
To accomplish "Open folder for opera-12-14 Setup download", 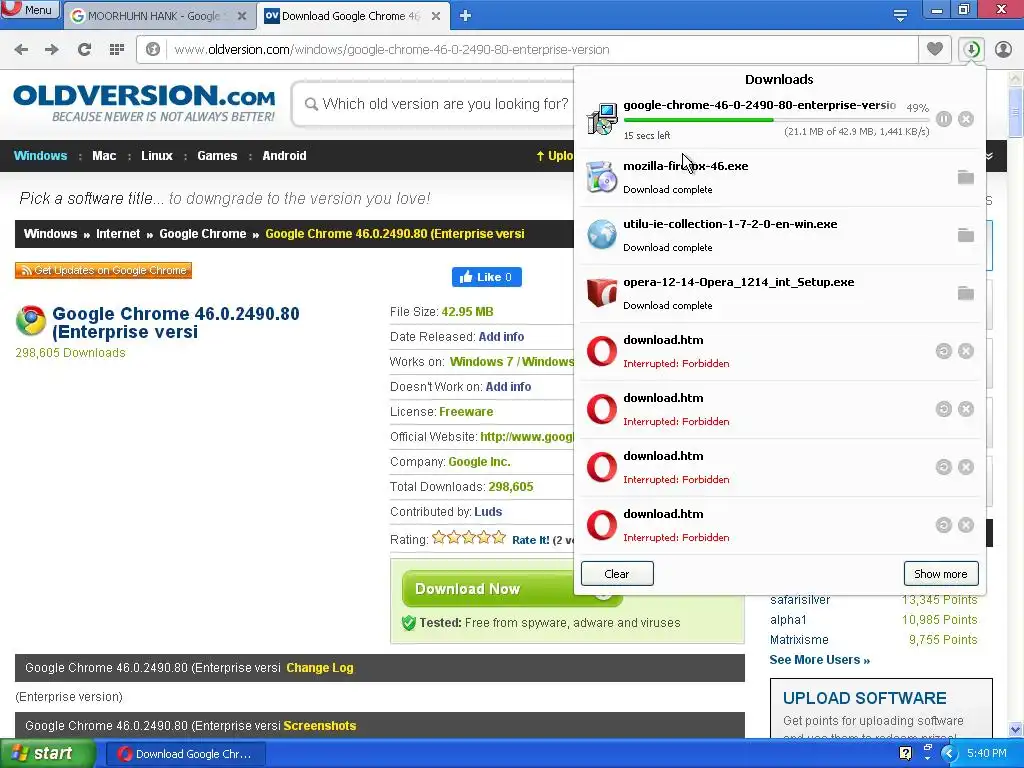I will click(966, 293).
